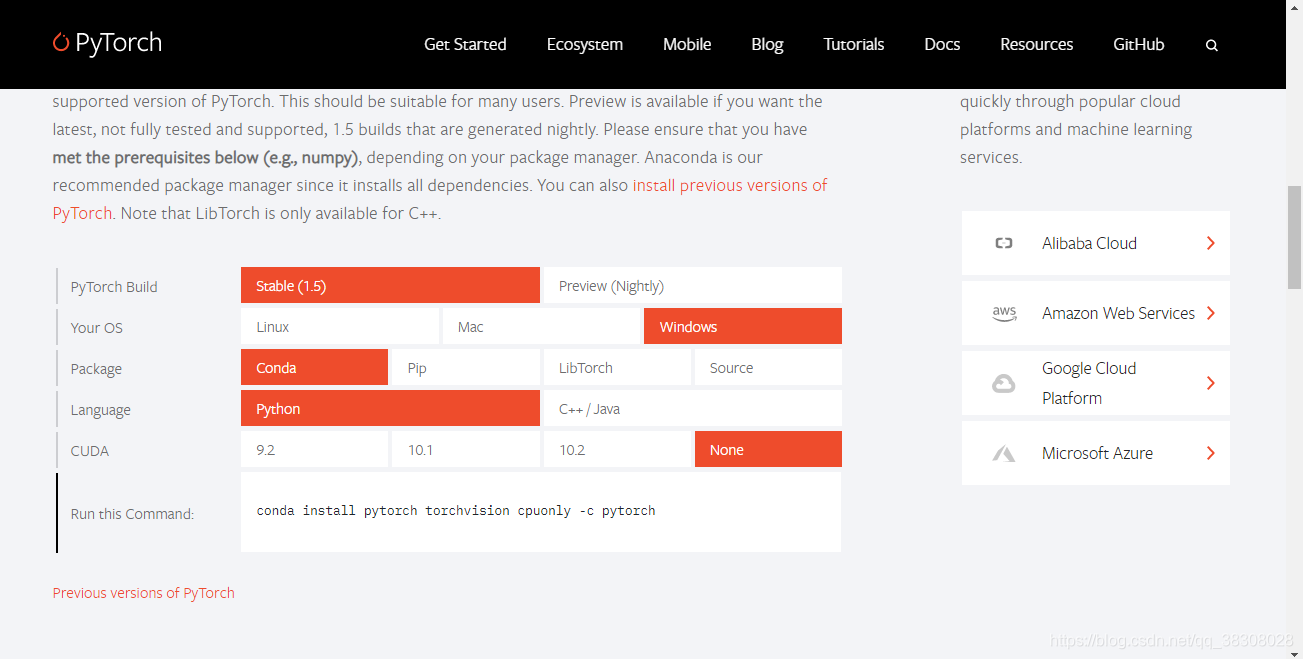Open Amazon Web Services card
Image resolution: width=1303 pixels, height=659 pixels.
click(1096, 313)
